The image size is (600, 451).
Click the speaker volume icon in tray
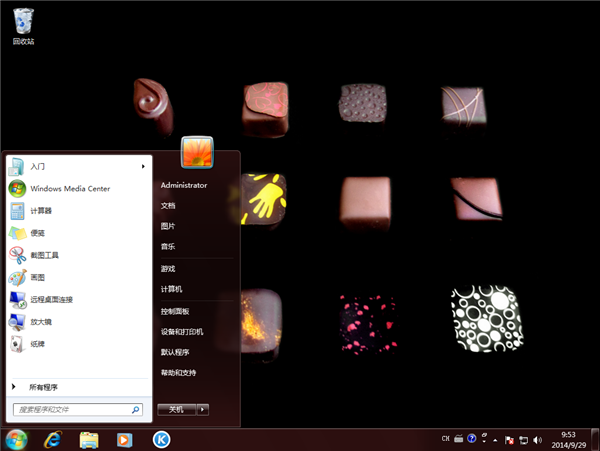click(537, 439)
